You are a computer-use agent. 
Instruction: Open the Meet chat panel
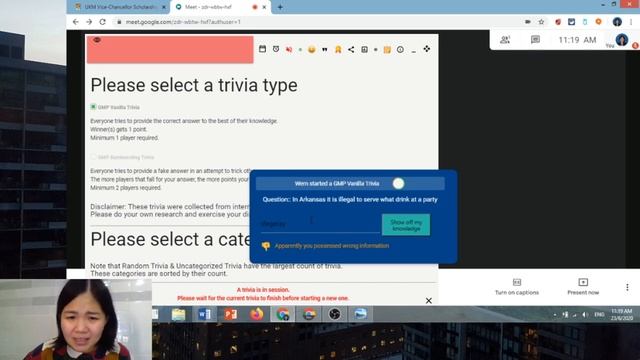click(x=535, y=40)
